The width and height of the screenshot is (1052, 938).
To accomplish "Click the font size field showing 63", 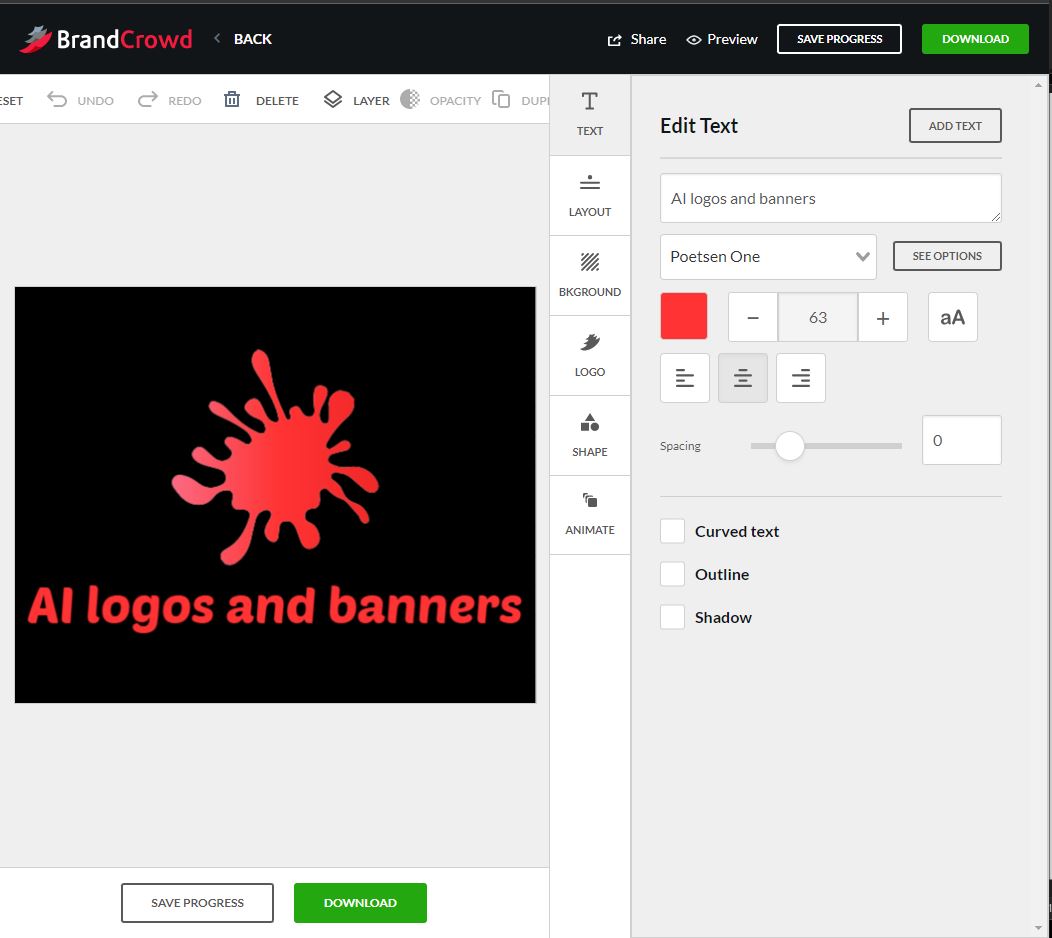I will pyautogui.click(x=818, y=317).
